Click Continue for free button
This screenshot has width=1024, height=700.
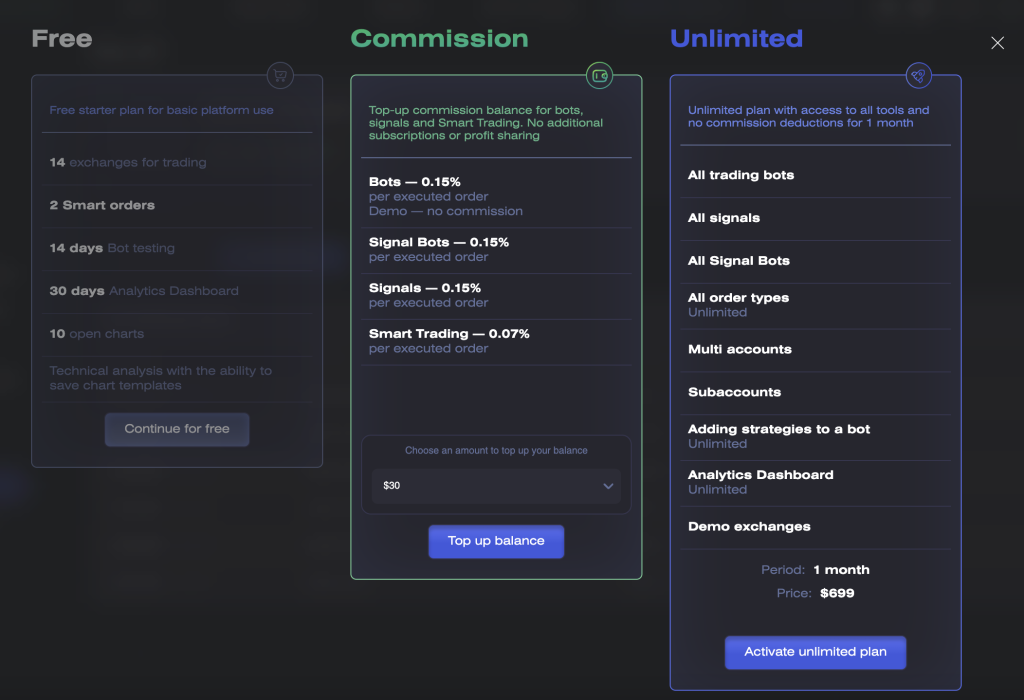pos(177,429)
